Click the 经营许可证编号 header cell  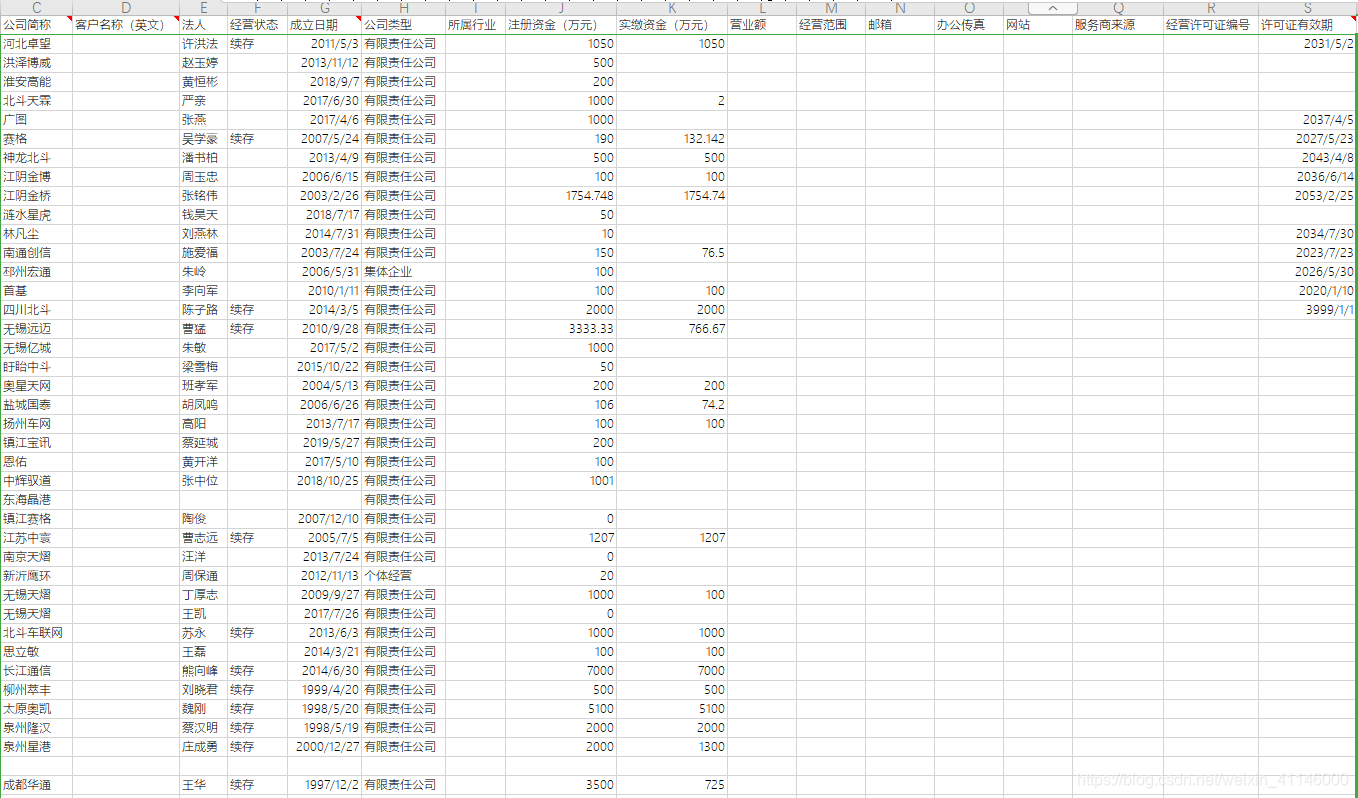pos(1211,24)
